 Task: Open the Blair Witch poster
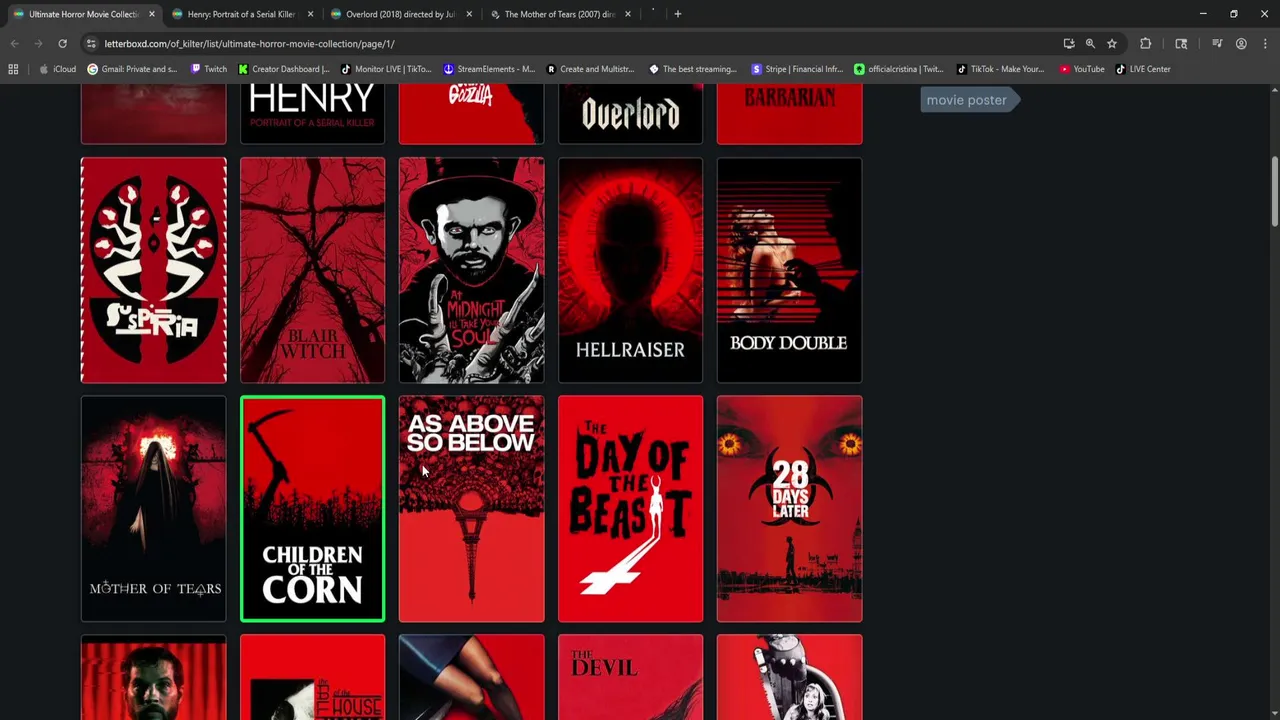coord(312,270)
